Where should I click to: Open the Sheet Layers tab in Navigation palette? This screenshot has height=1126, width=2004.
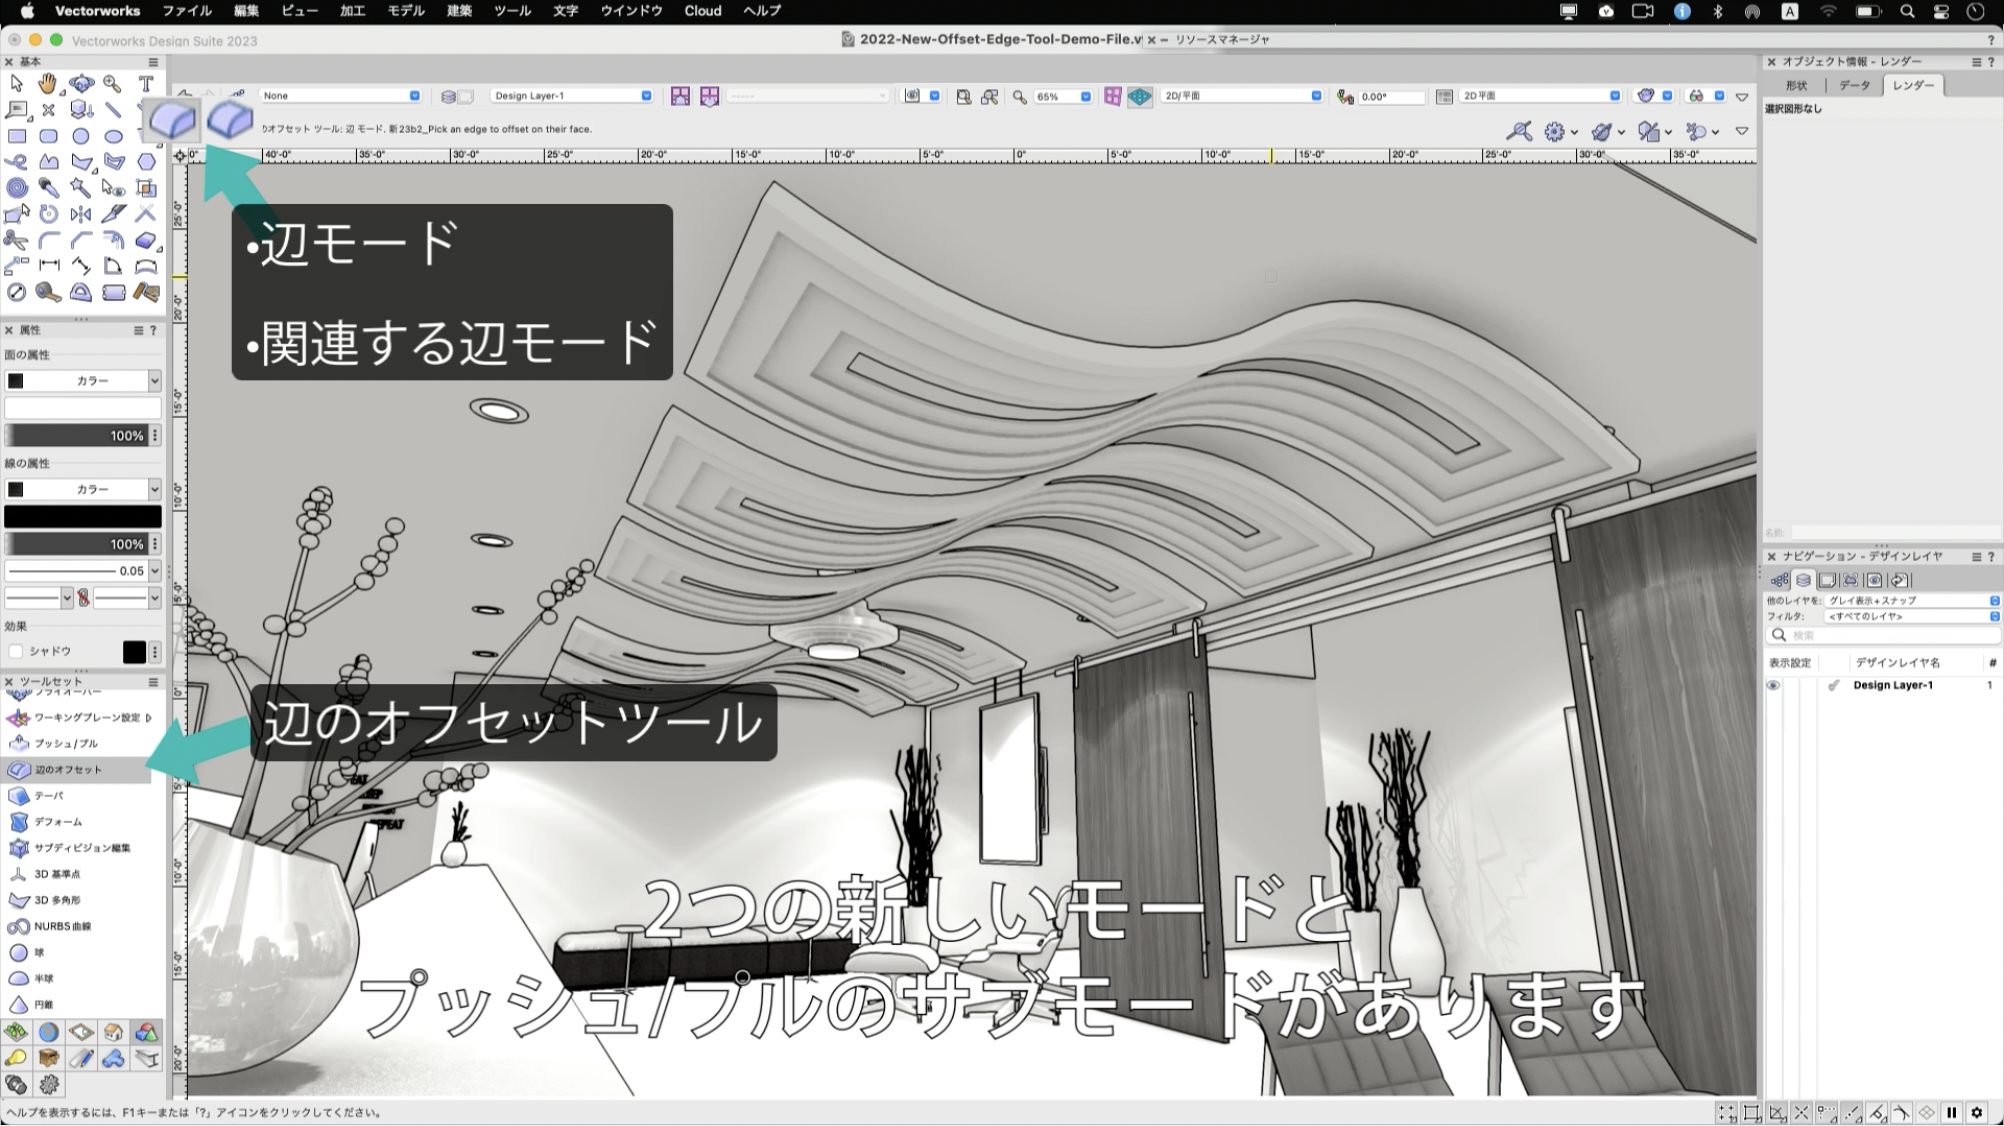pos(1827,580)
